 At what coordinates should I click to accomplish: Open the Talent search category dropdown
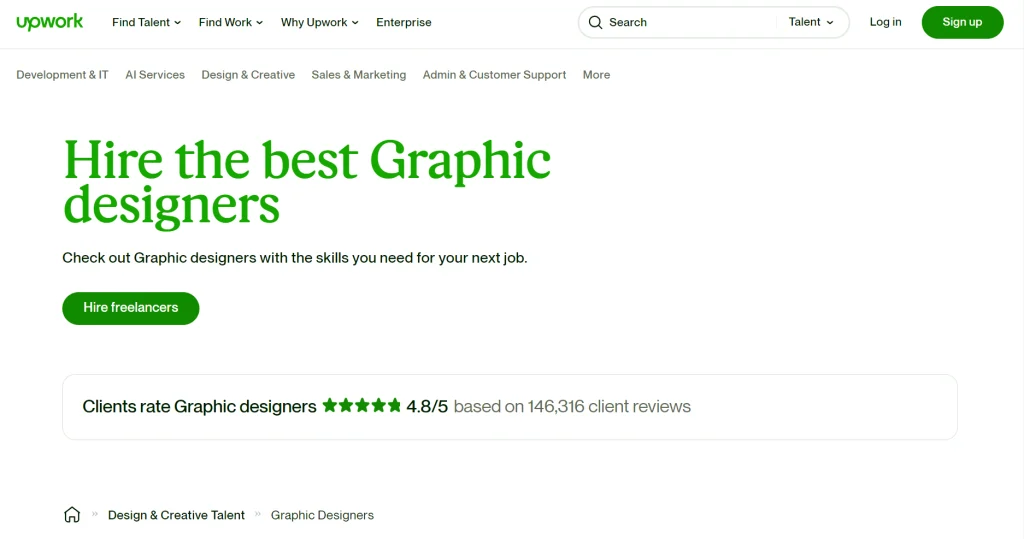tap(811, 22)
